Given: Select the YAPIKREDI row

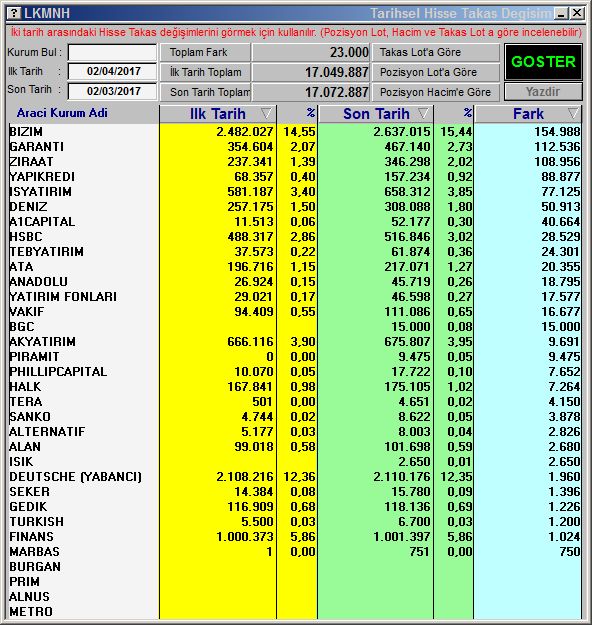Looking at the screenshot, I should click(295, 177).
